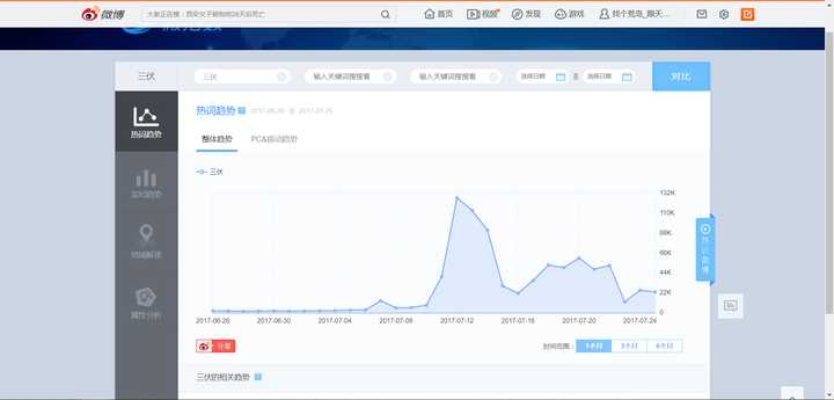Toggle the 三伏 legend series on chart
This screenshot has height=400, width=834.
click(x=210, y=172)
